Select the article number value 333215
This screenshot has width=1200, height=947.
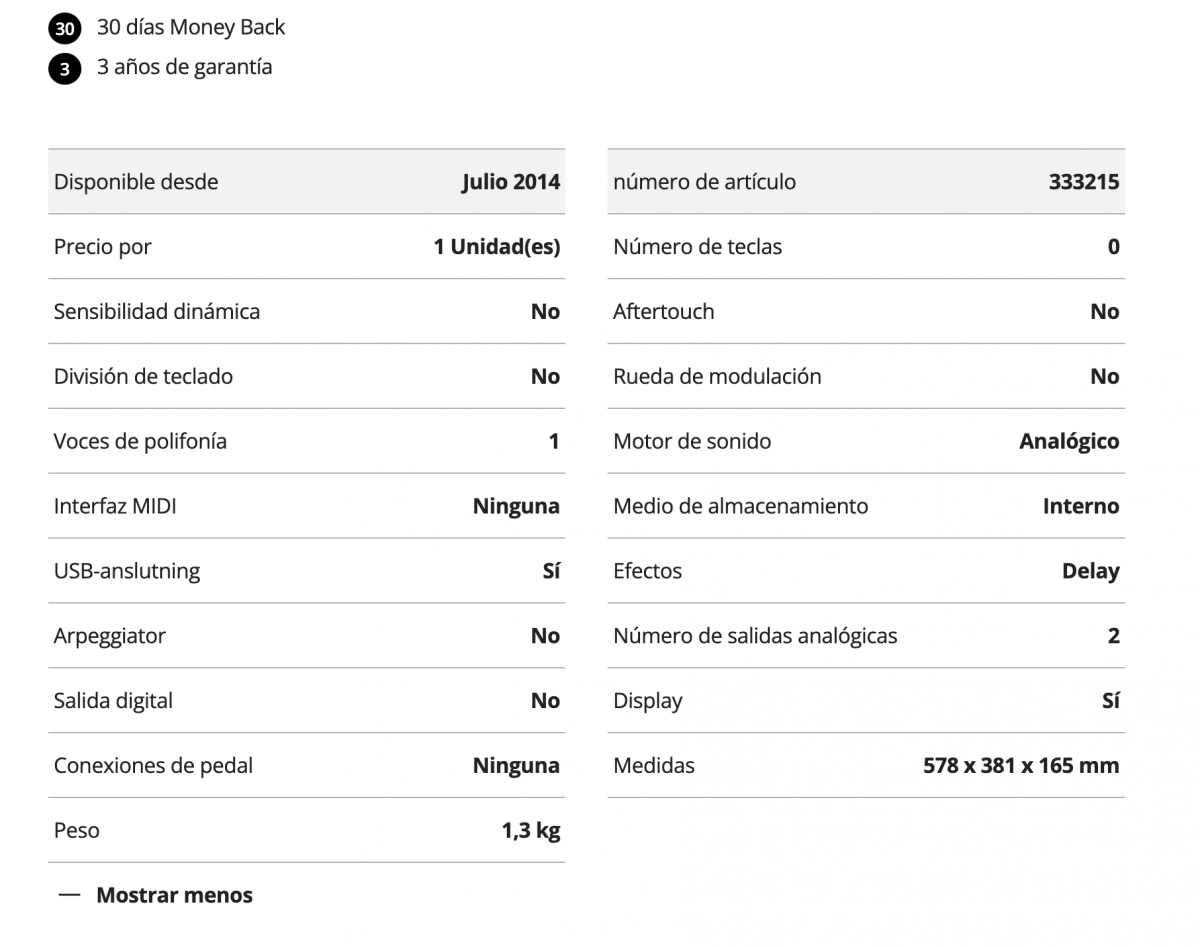tap(1083, 182)
